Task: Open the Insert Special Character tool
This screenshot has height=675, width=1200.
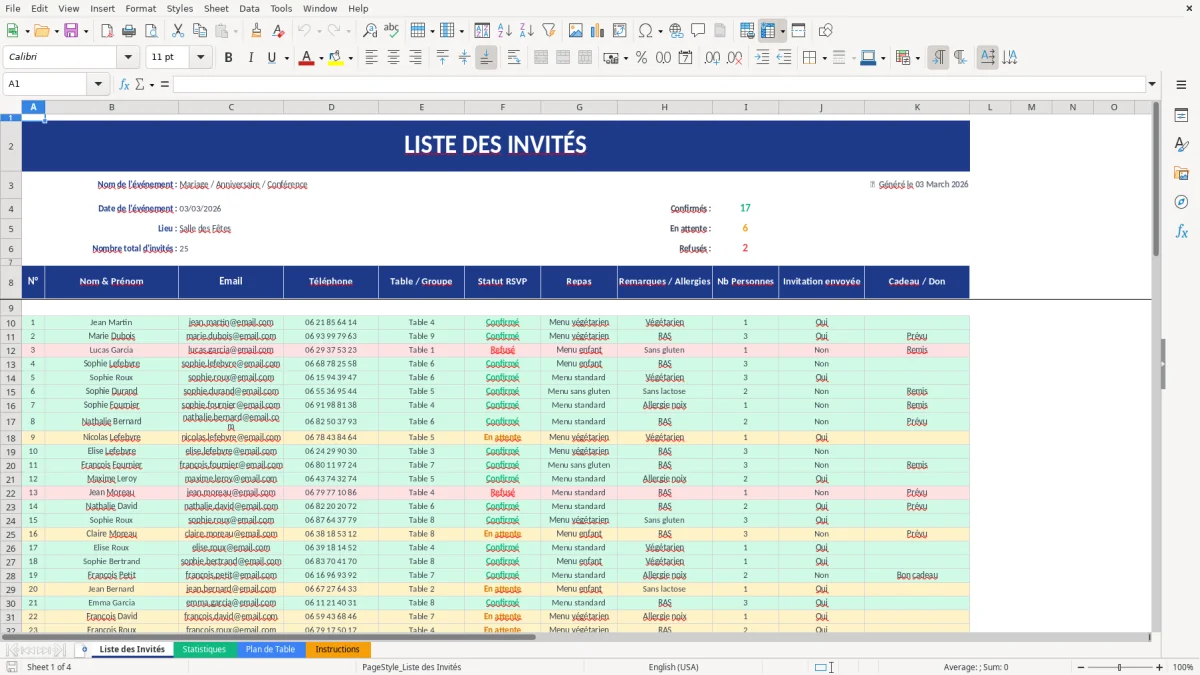Action: tap(645, 31)
